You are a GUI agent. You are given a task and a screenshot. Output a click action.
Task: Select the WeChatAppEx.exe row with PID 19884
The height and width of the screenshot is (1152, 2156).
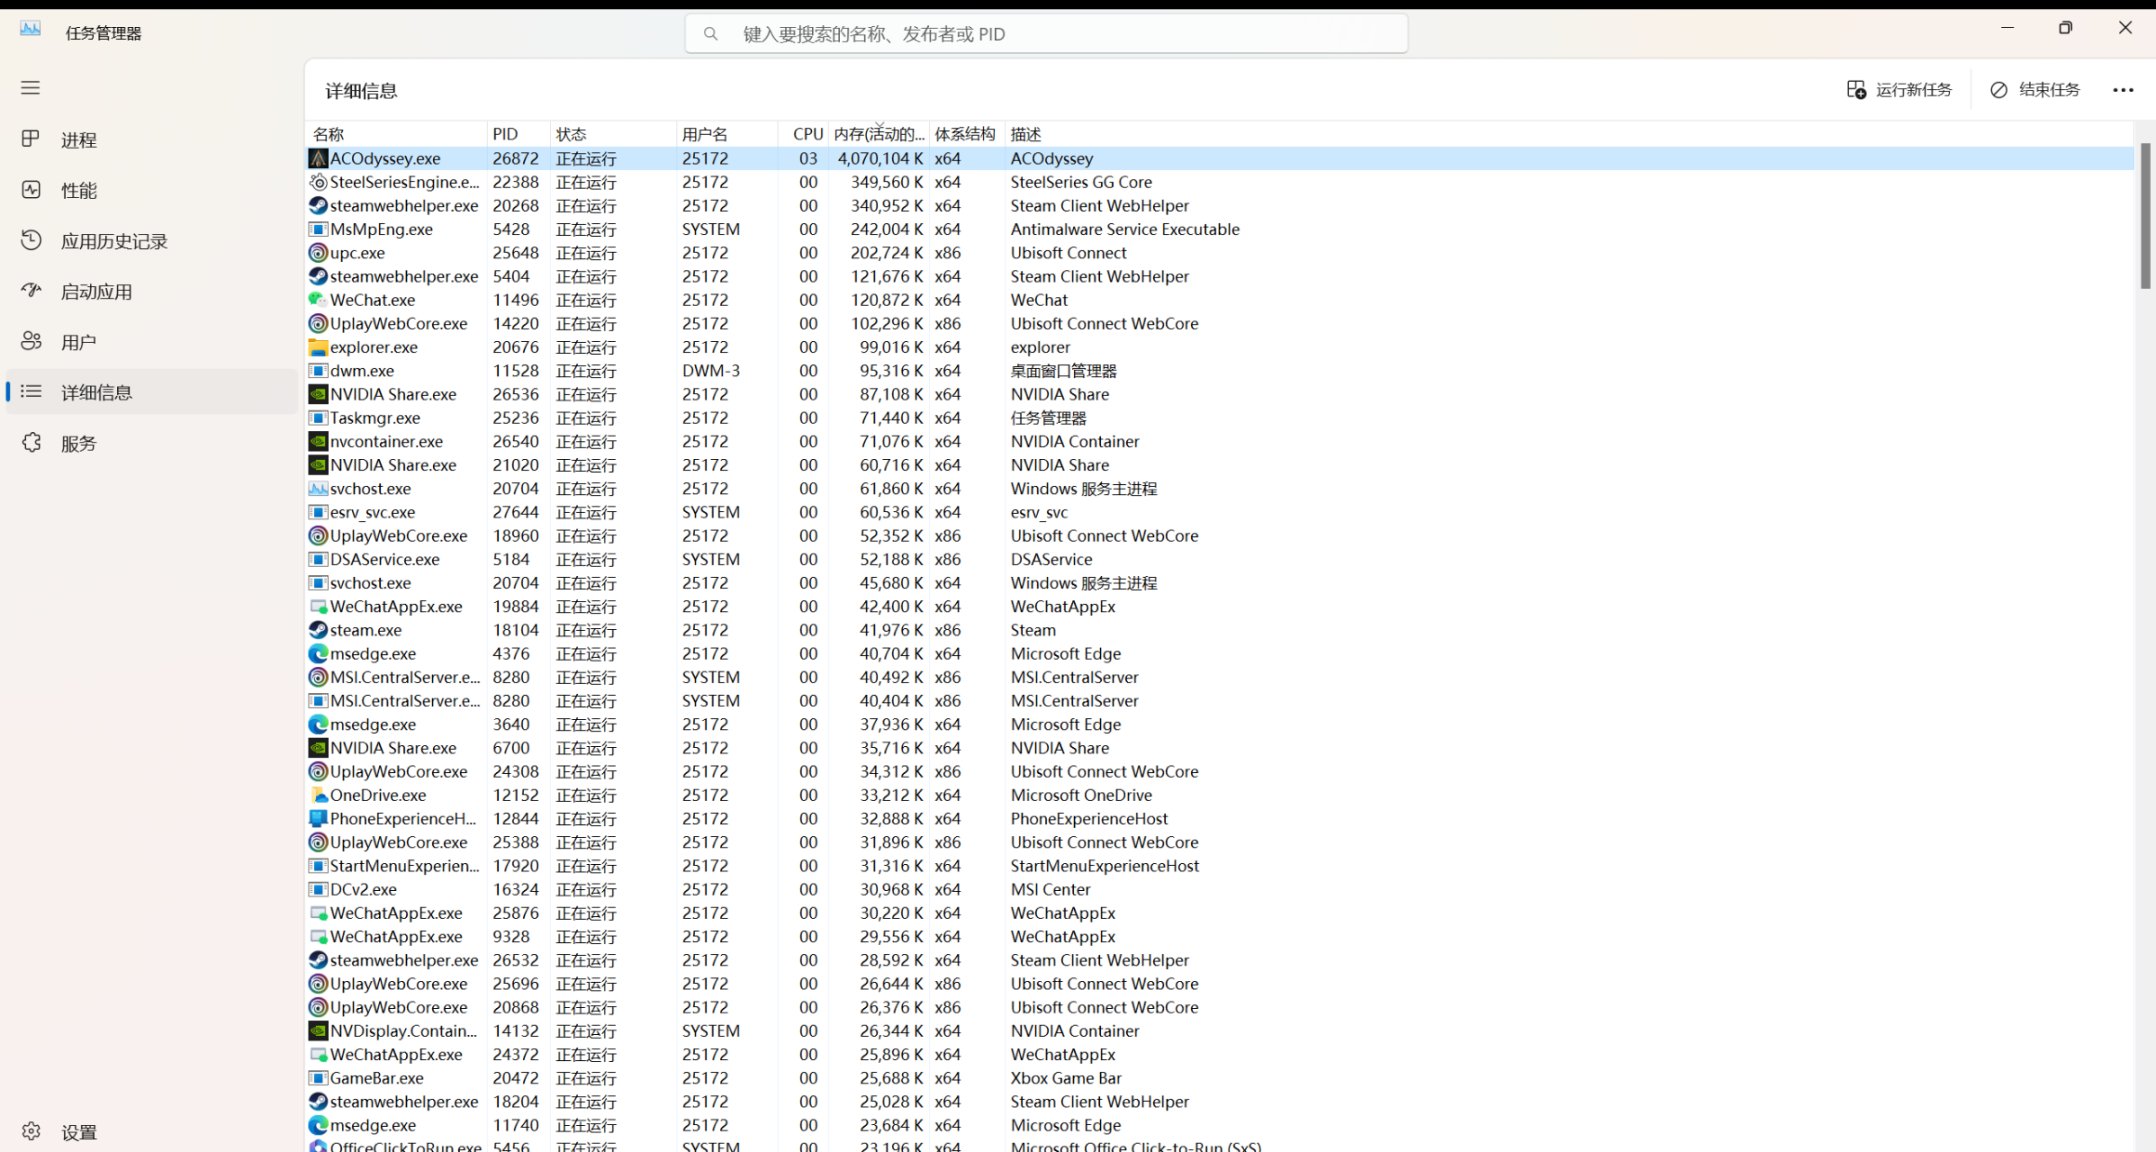click(1219, 607)
